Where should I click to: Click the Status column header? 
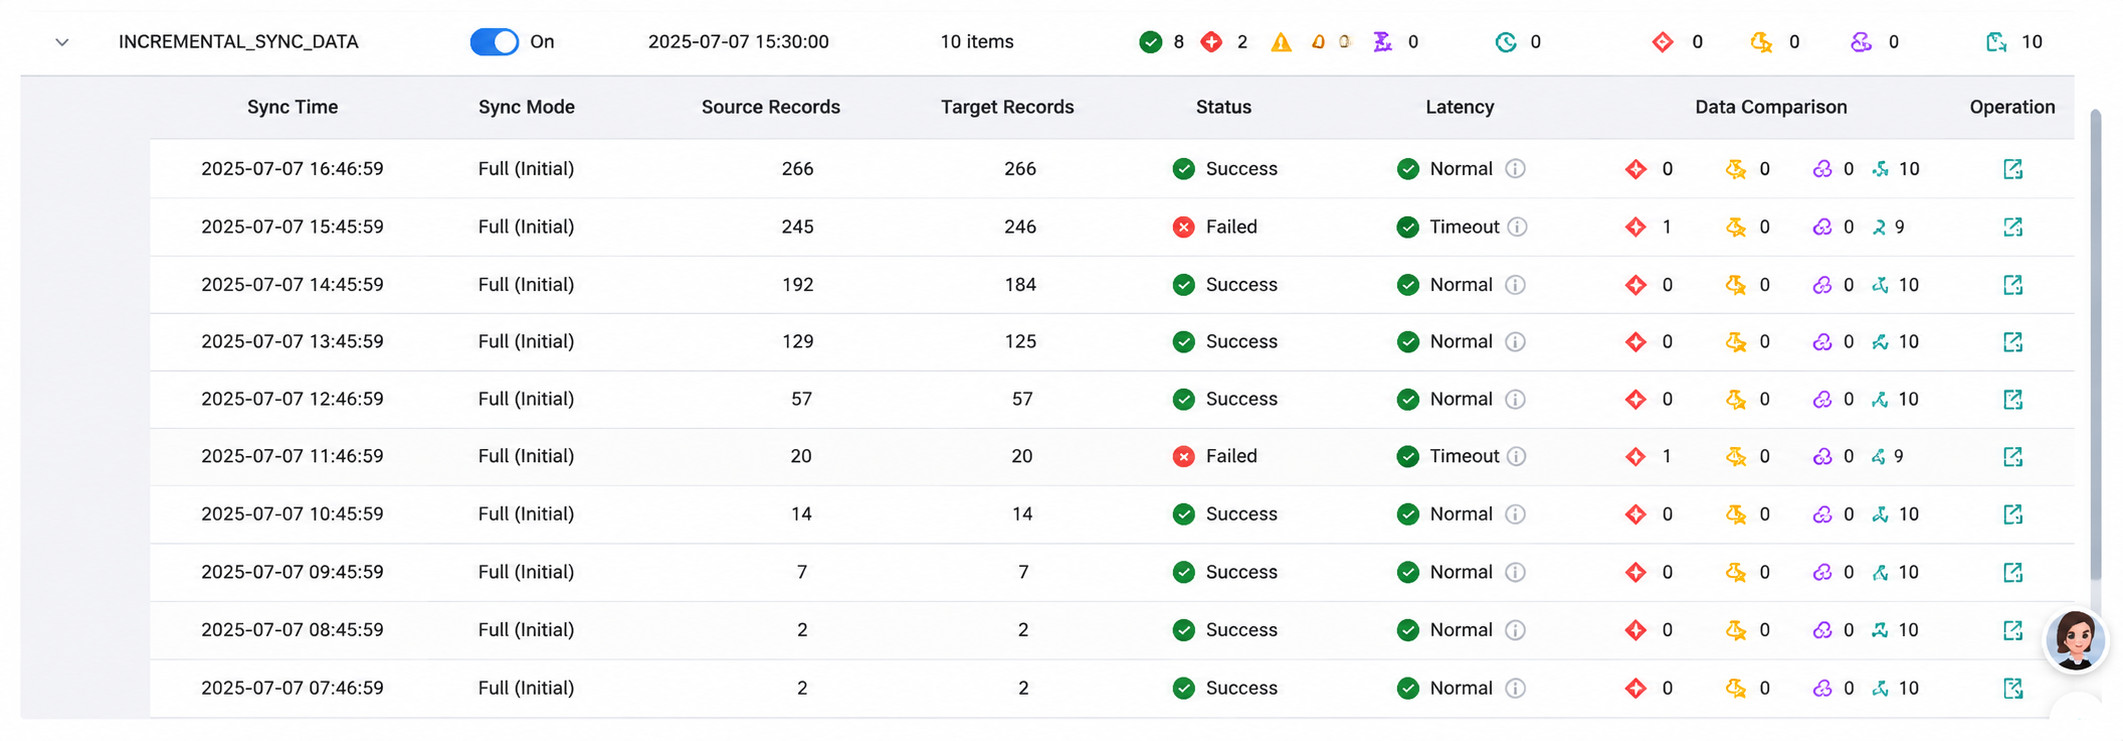tap(1223, 107)
